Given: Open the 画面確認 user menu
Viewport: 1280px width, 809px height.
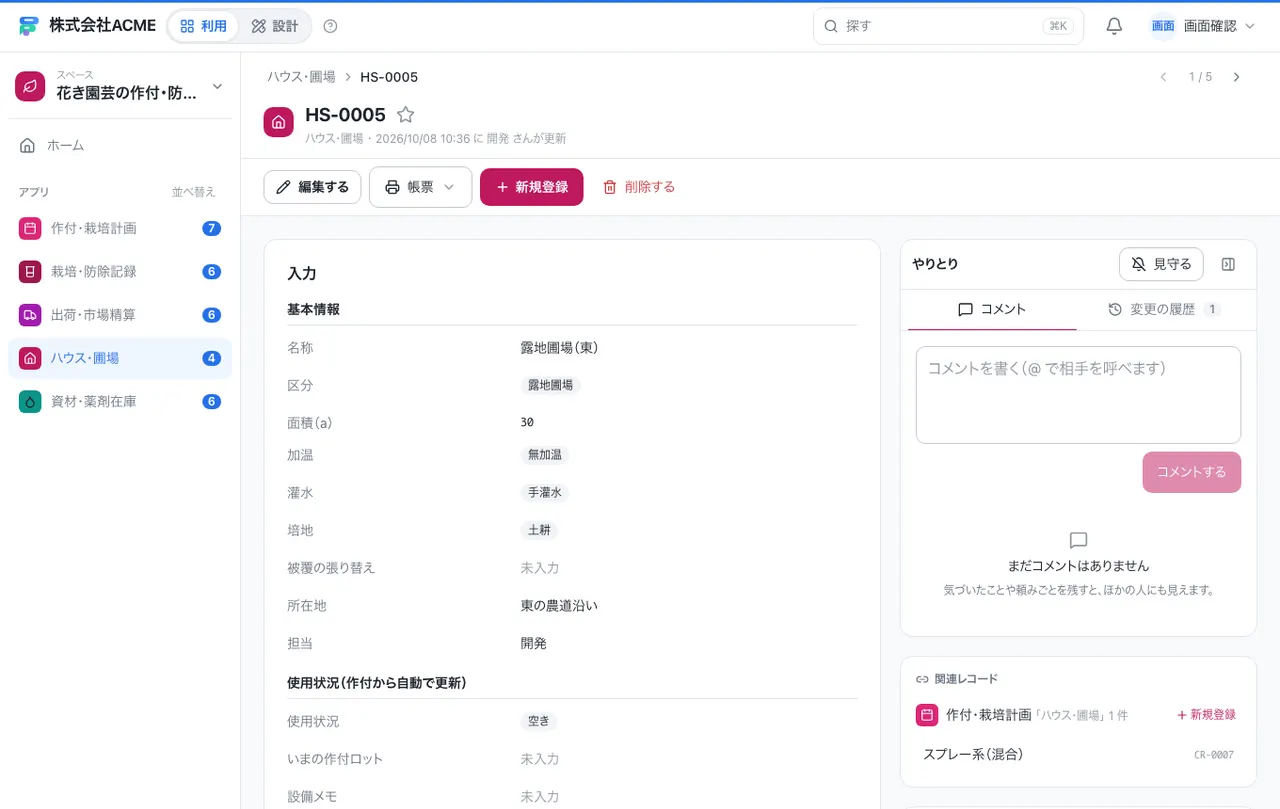Looking at the screenshot, I should [1201, 26].
